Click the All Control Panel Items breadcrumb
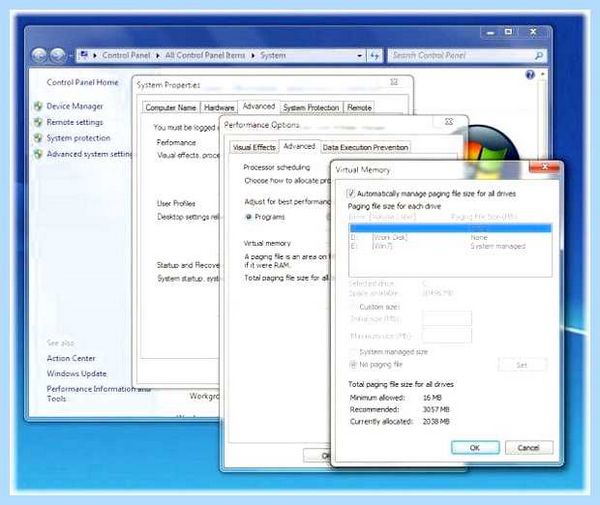 205,55
